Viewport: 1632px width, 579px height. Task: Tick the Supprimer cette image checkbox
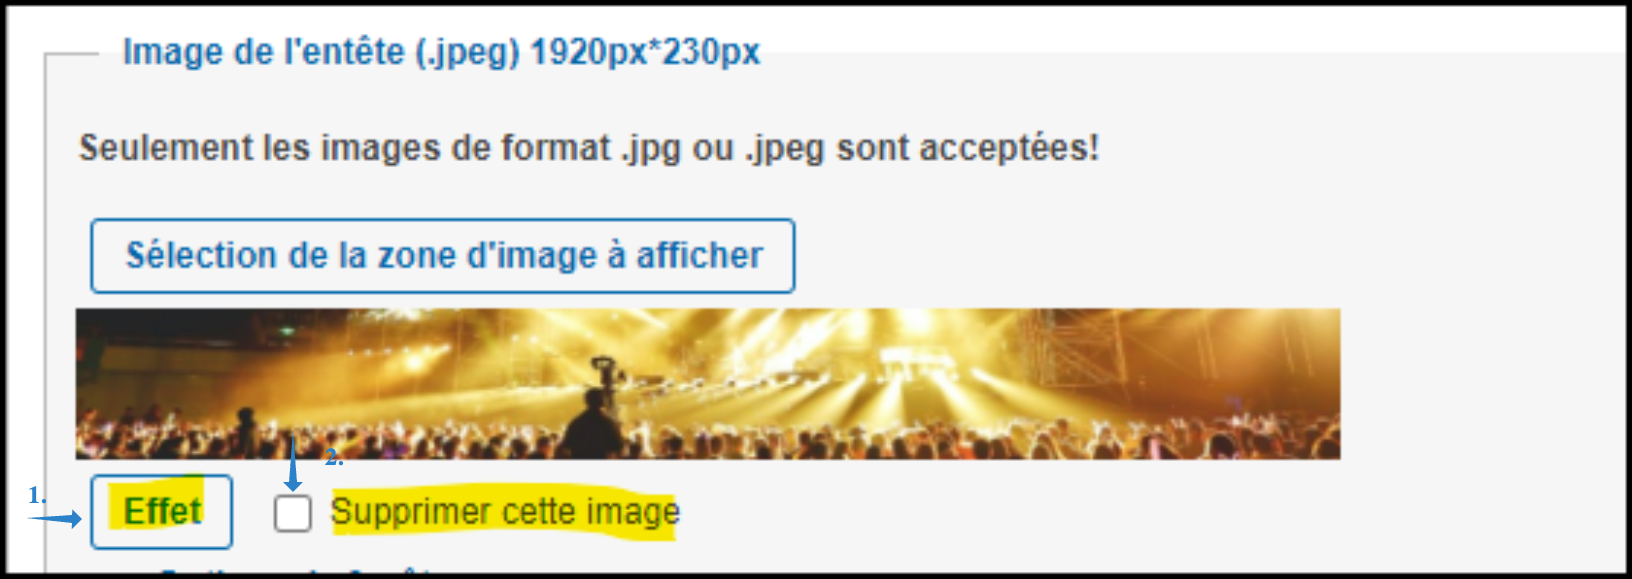(292, 513)
